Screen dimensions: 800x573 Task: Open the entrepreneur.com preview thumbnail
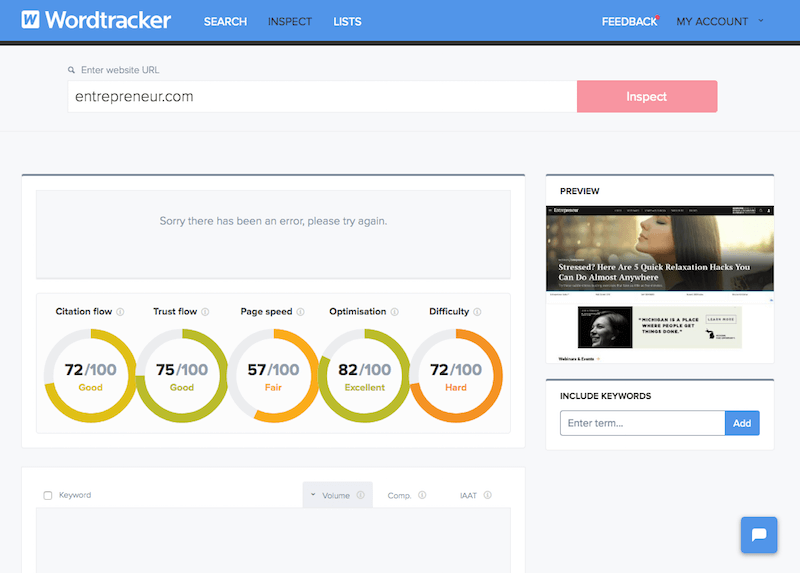tap(660, 284)
